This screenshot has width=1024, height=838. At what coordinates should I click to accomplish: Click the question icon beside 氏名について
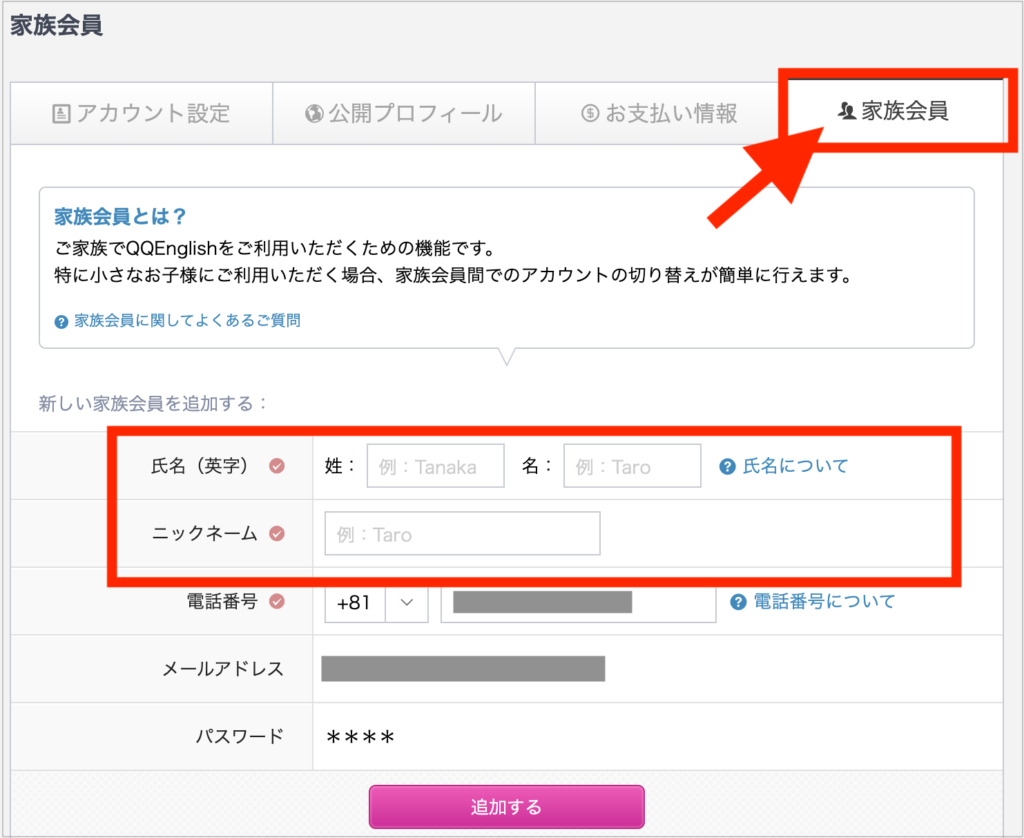click(728, 466)
